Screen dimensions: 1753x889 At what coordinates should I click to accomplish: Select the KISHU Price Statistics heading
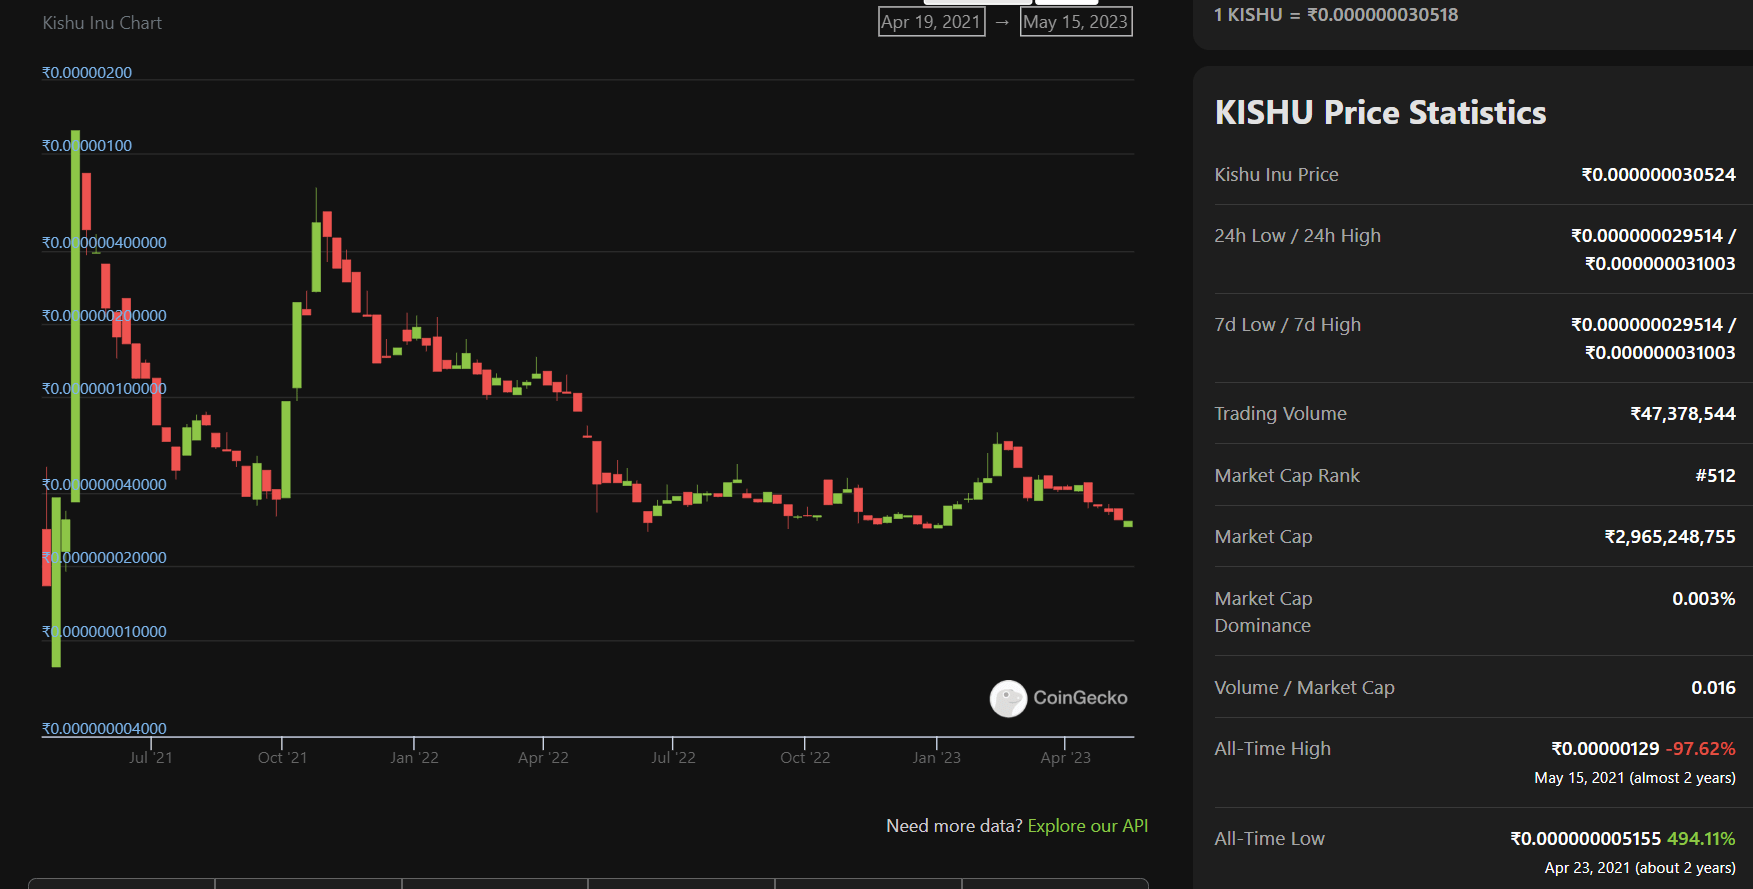[1380, 113]
